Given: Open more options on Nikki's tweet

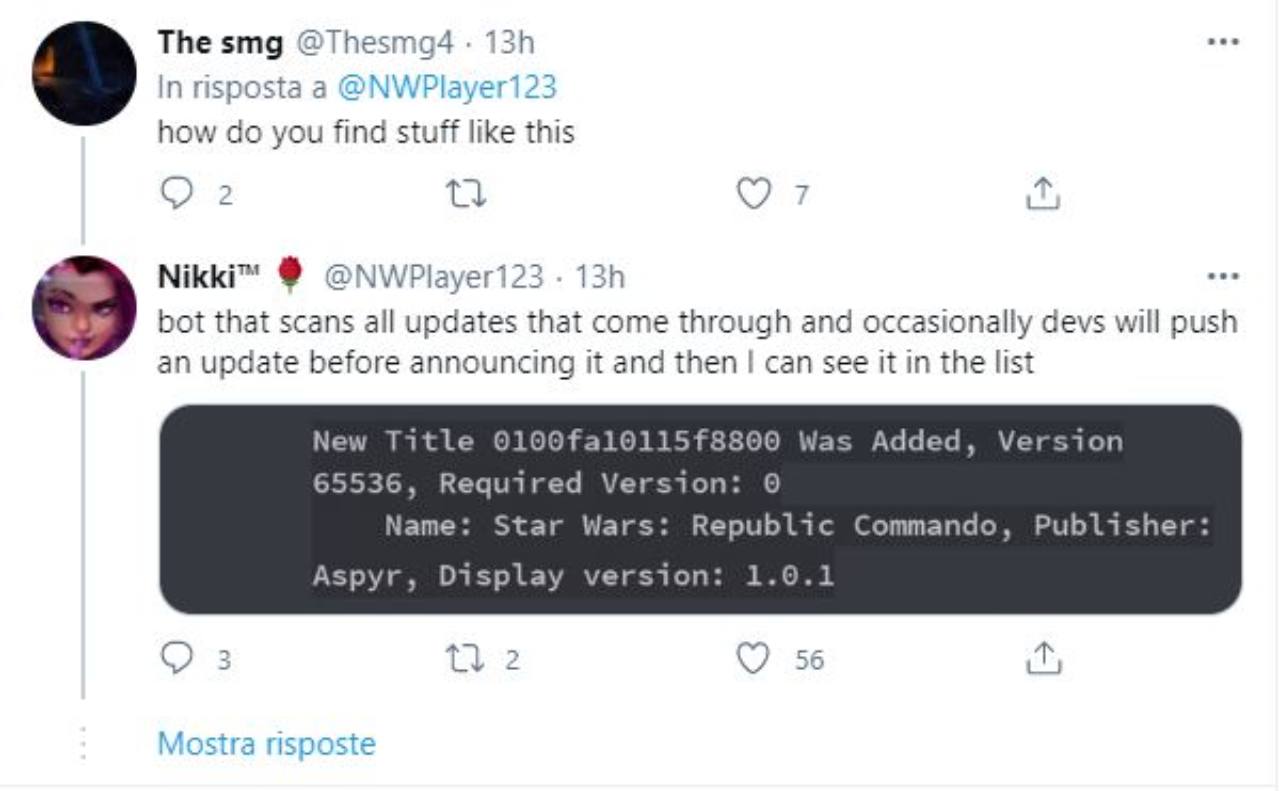Looking at the screenshot, I should click(1223, 276).
